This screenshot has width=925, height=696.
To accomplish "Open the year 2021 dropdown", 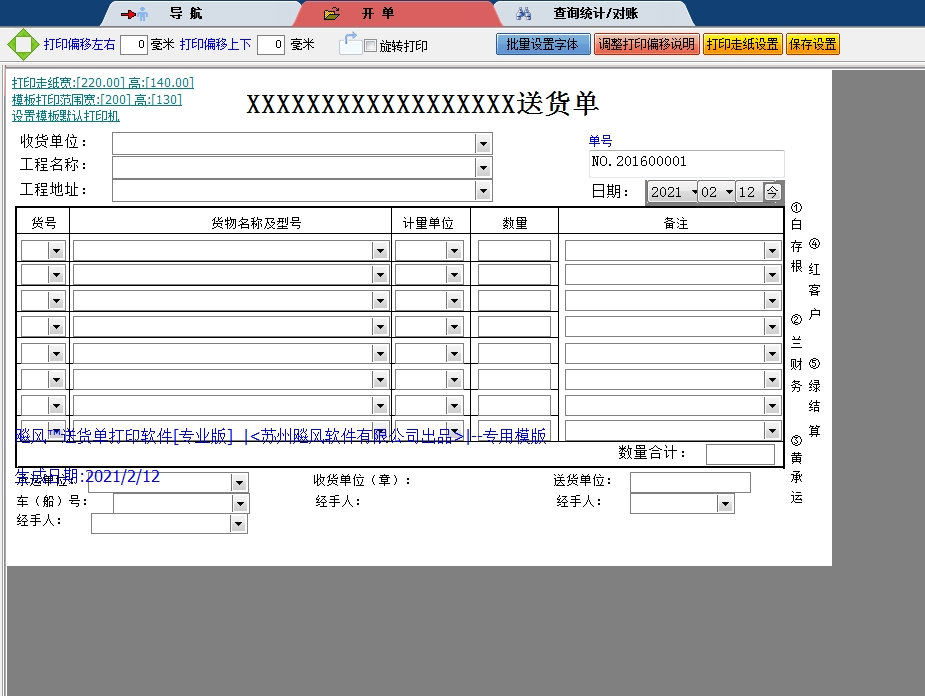I will tap(693, 193).
